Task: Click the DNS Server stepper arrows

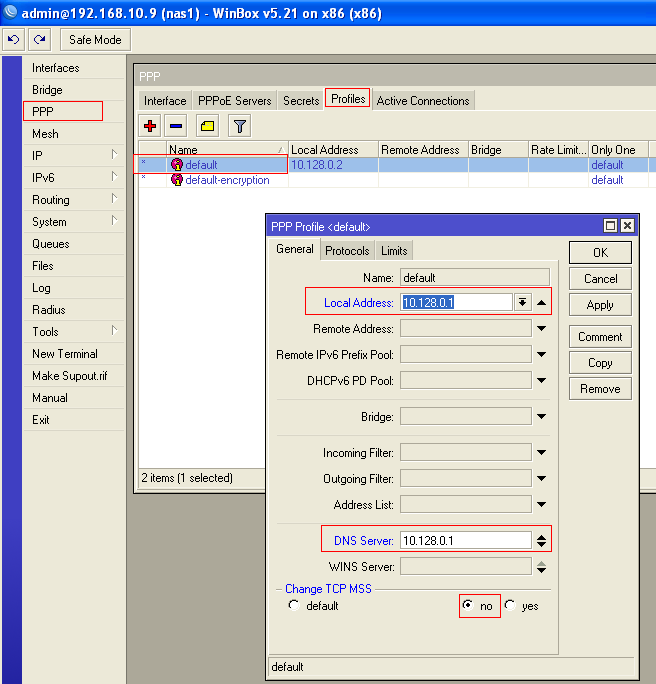Action: pos(541,541)
